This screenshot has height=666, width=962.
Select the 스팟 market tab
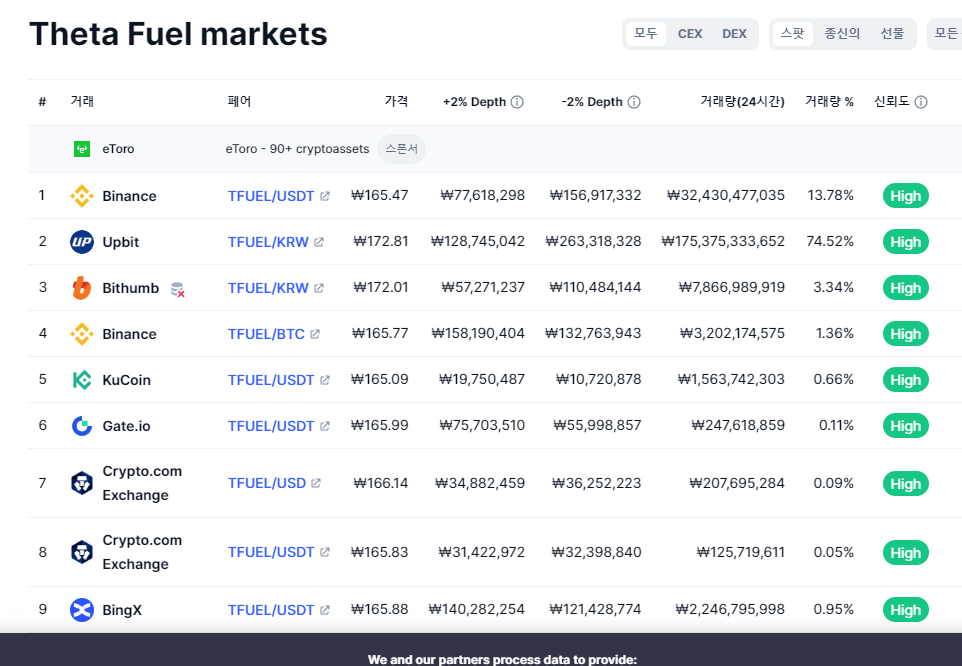tap(792, 34)
